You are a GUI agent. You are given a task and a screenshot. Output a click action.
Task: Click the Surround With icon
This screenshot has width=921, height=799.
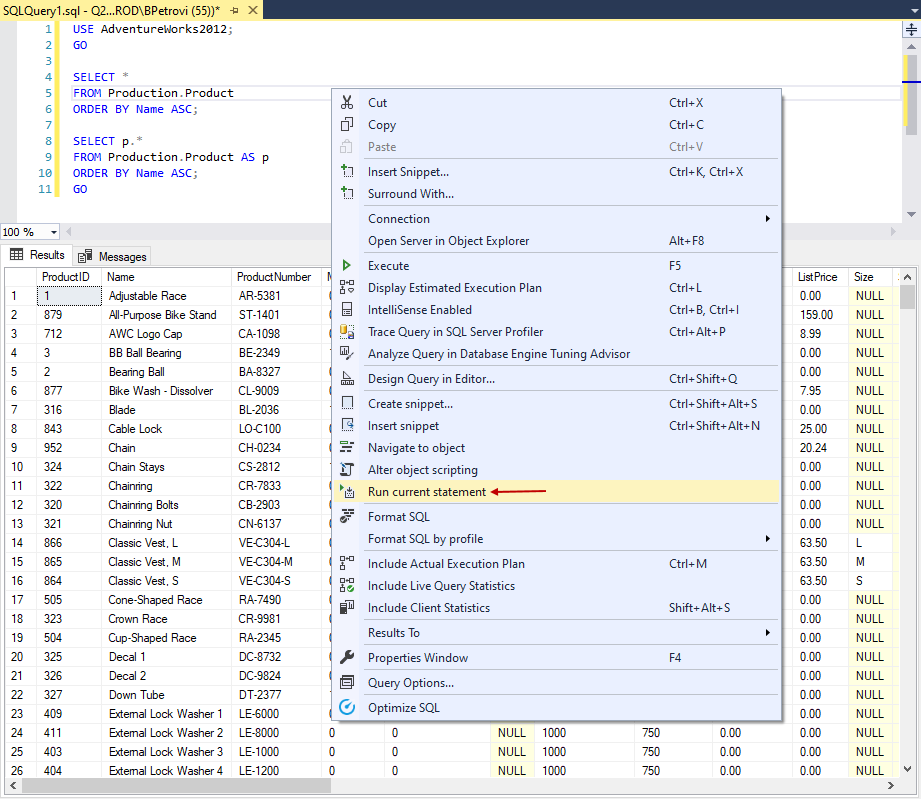pos(347,193)
